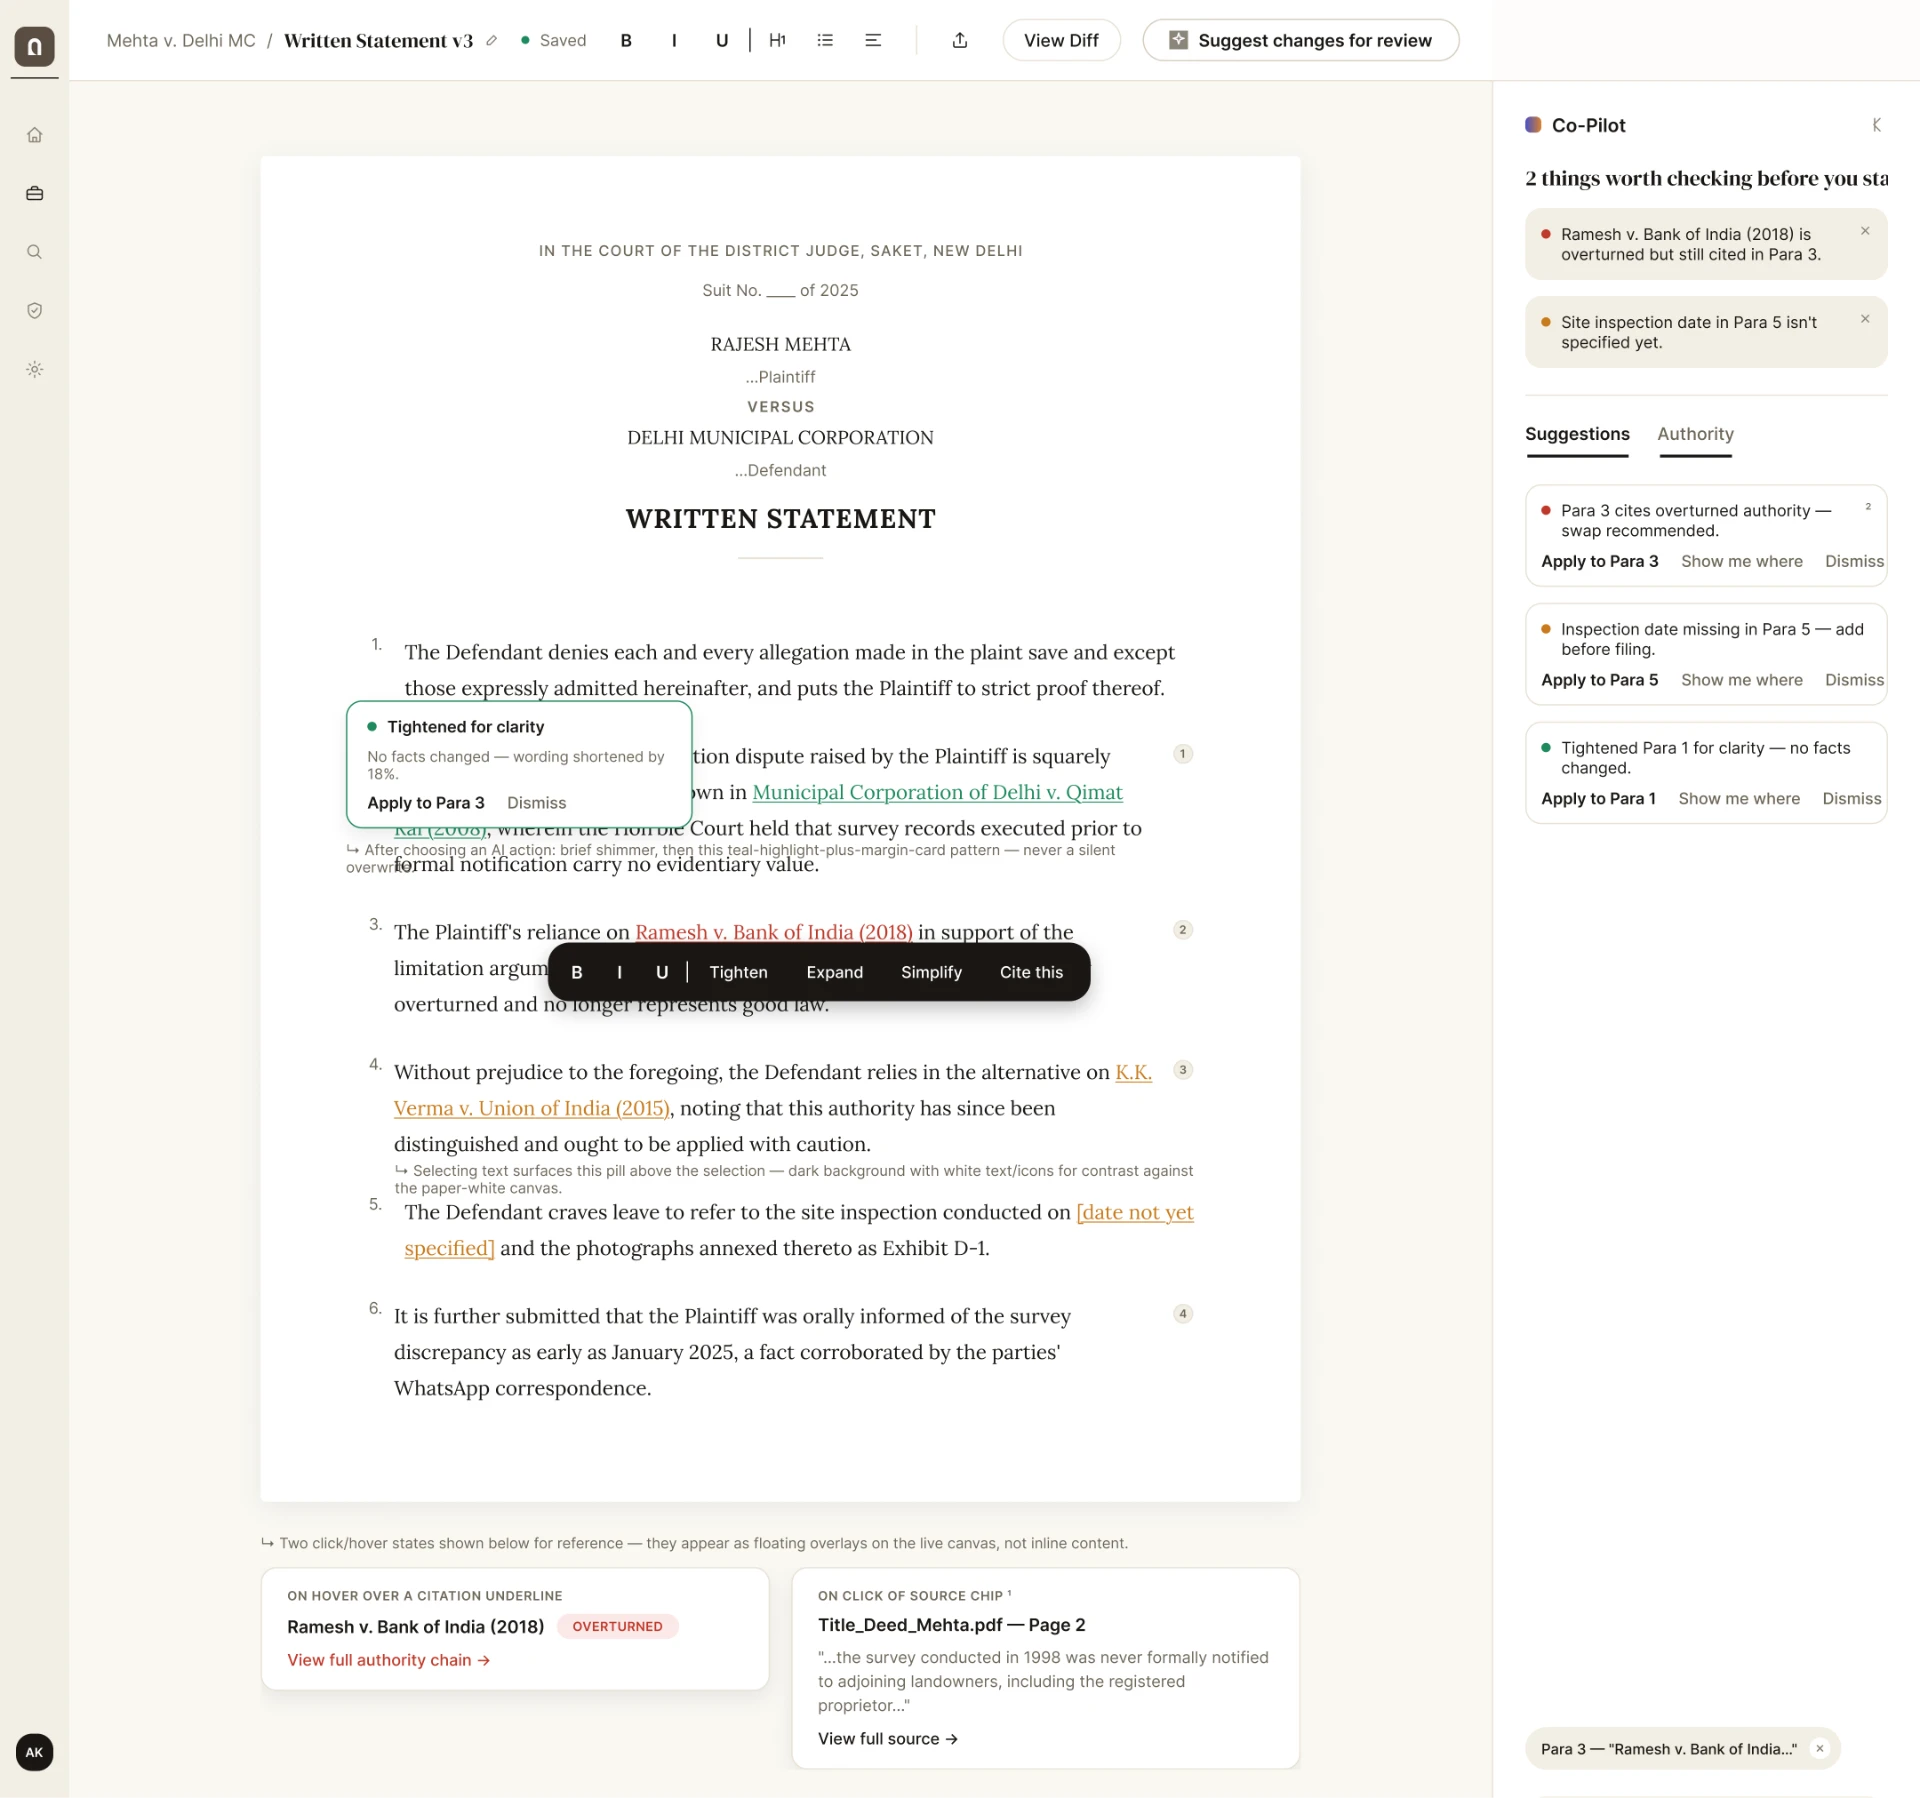Toggle Underline in the top toolbar
Image resolution: width=1920 pixels, height=1798 pixels.
click(x=722, y=41)
